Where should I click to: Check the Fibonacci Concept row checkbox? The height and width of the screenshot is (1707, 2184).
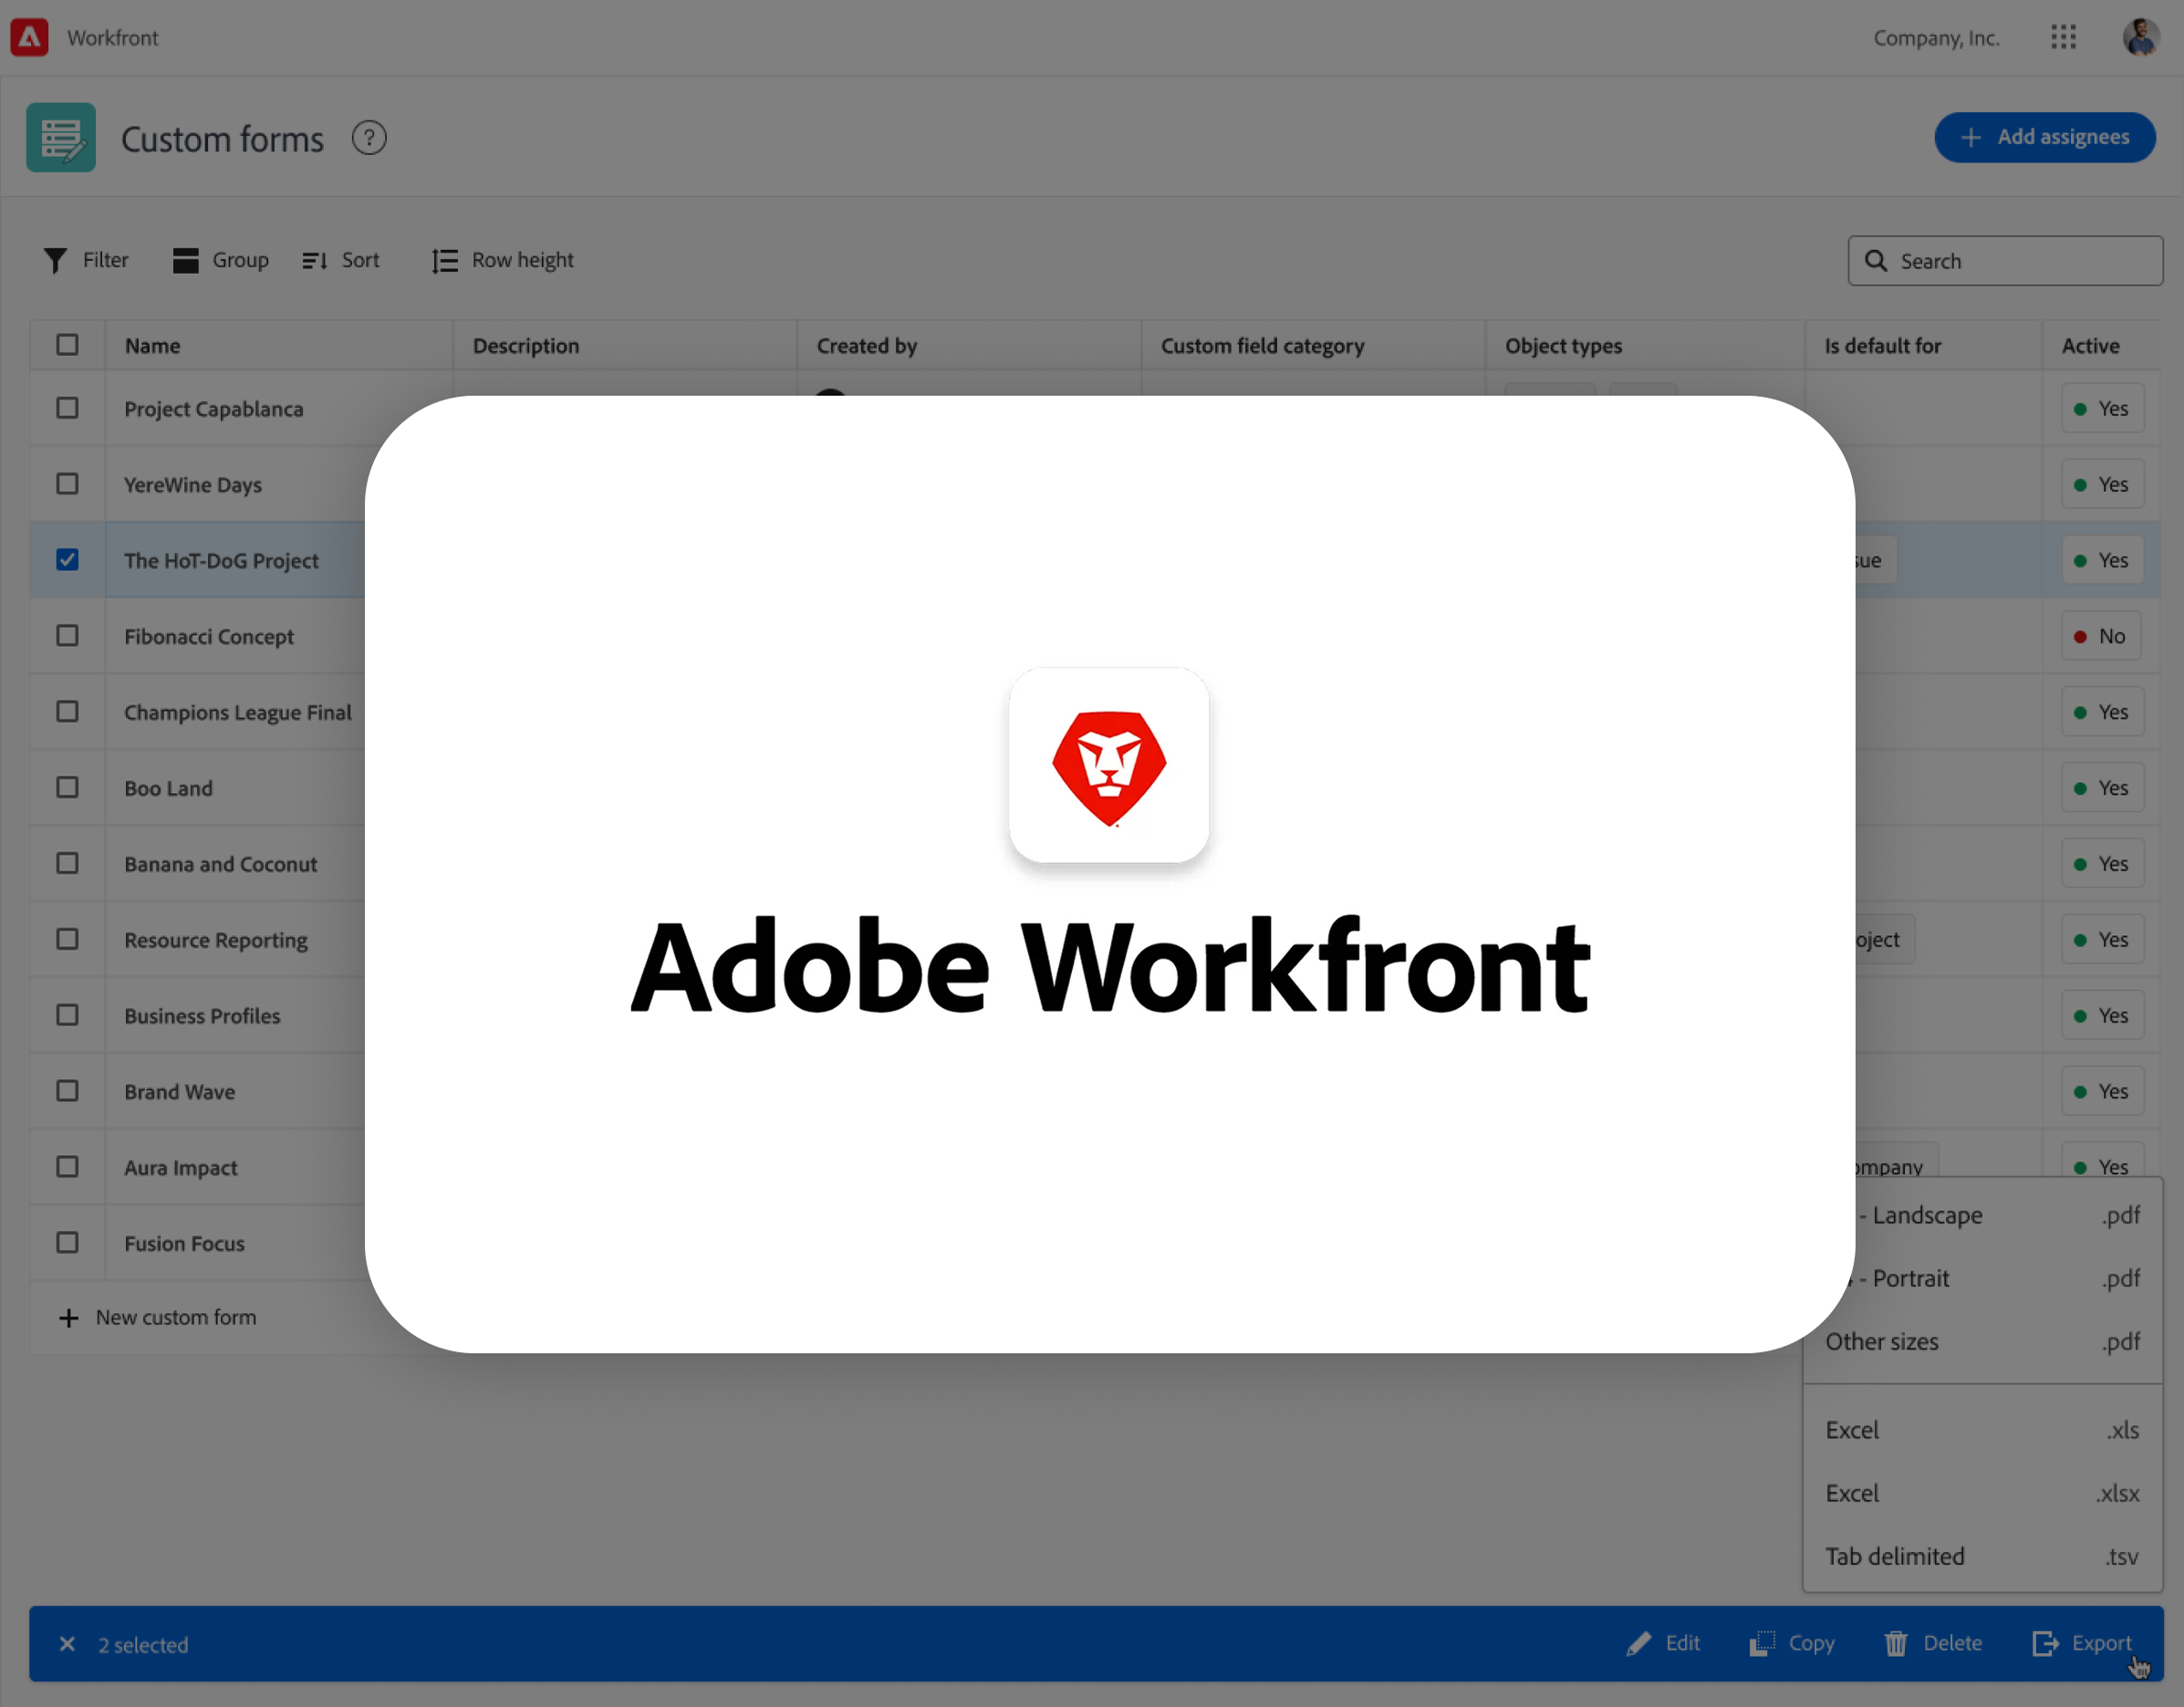coord(67,636)
